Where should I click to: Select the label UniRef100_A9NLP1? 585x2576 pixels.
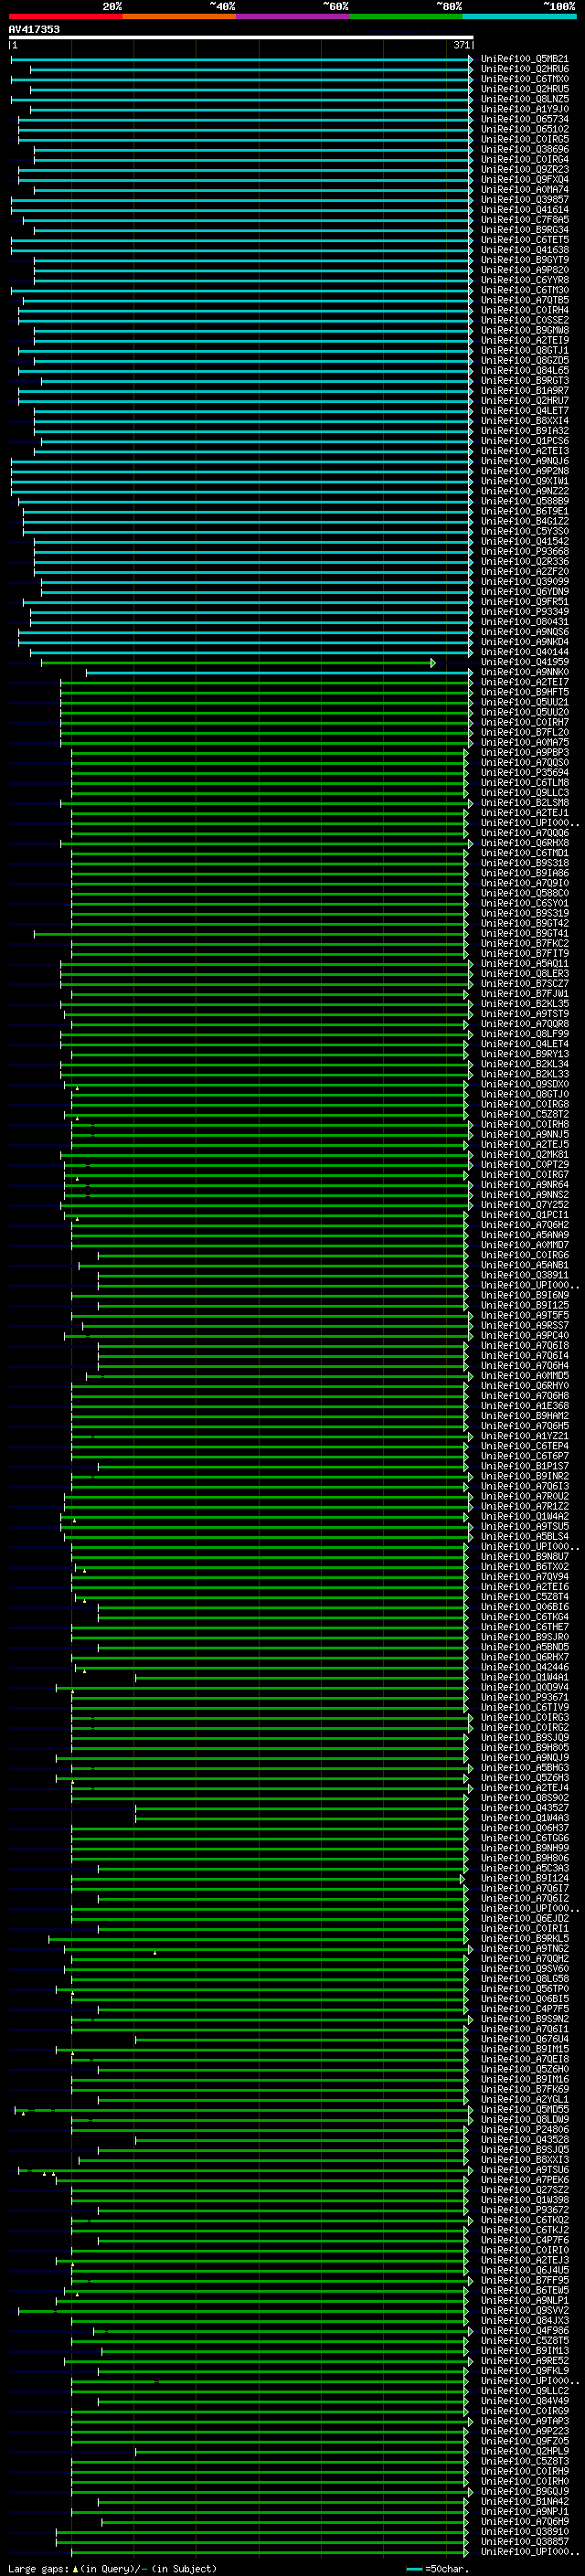[x=525, y=2300]
